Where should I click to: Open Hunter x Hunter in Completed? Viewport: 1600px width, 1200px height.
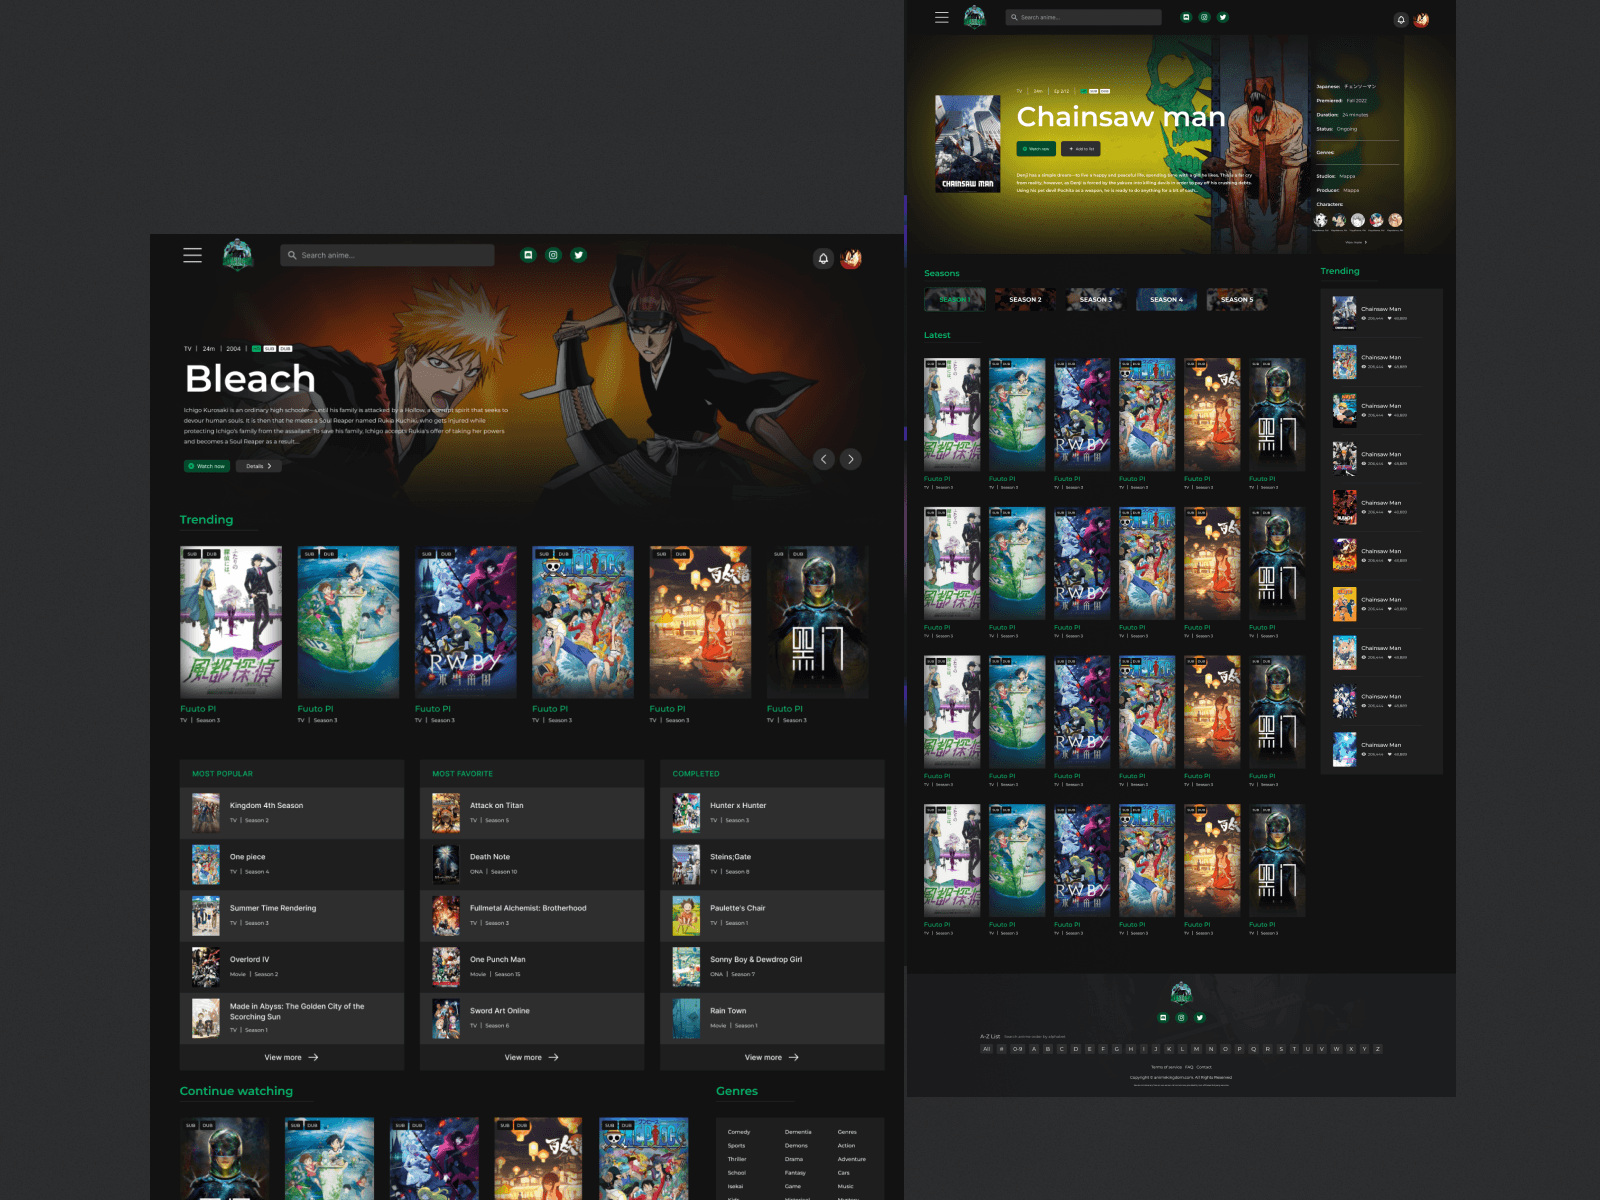(772, 813)
